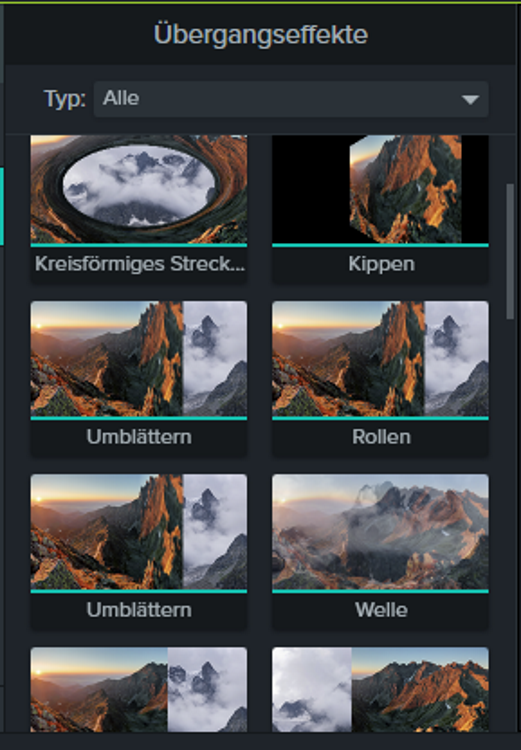521x750 pixels.
Task: Click the dropdown arrow in the Typ field
Action: pyautogui.click(x=470, y=99)
